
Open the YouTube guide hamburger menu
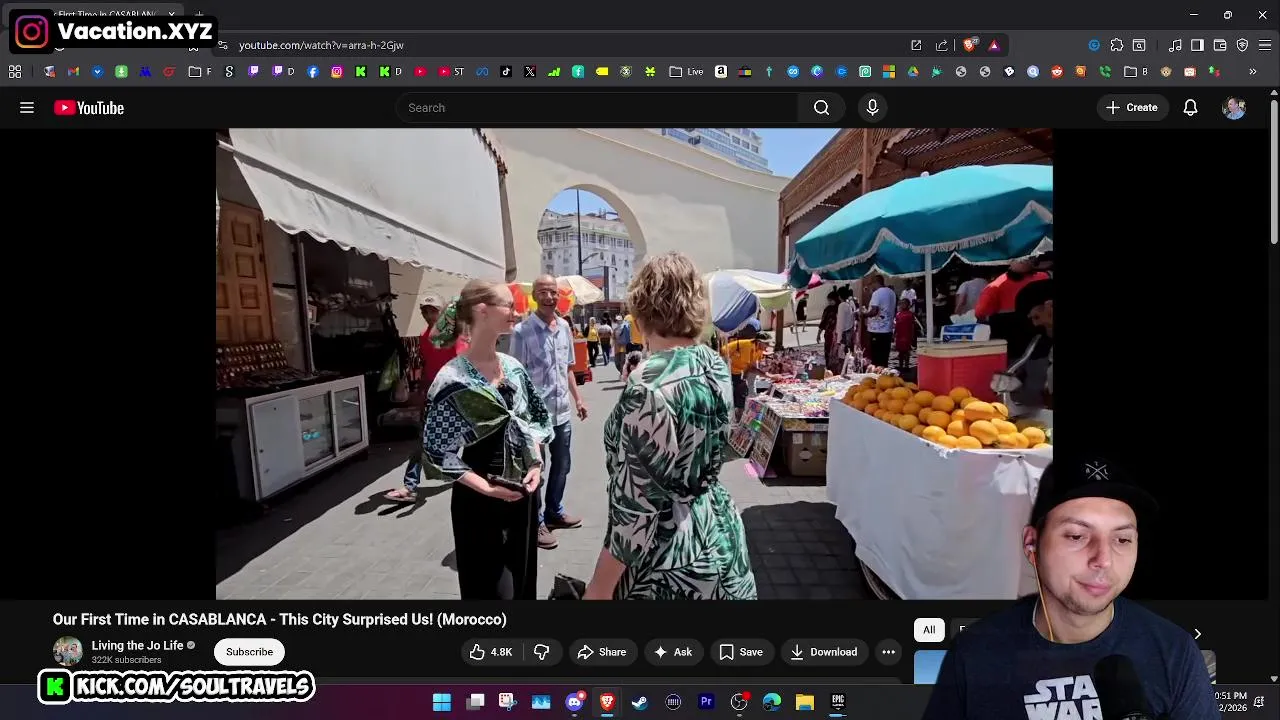(x=27, y=108)
